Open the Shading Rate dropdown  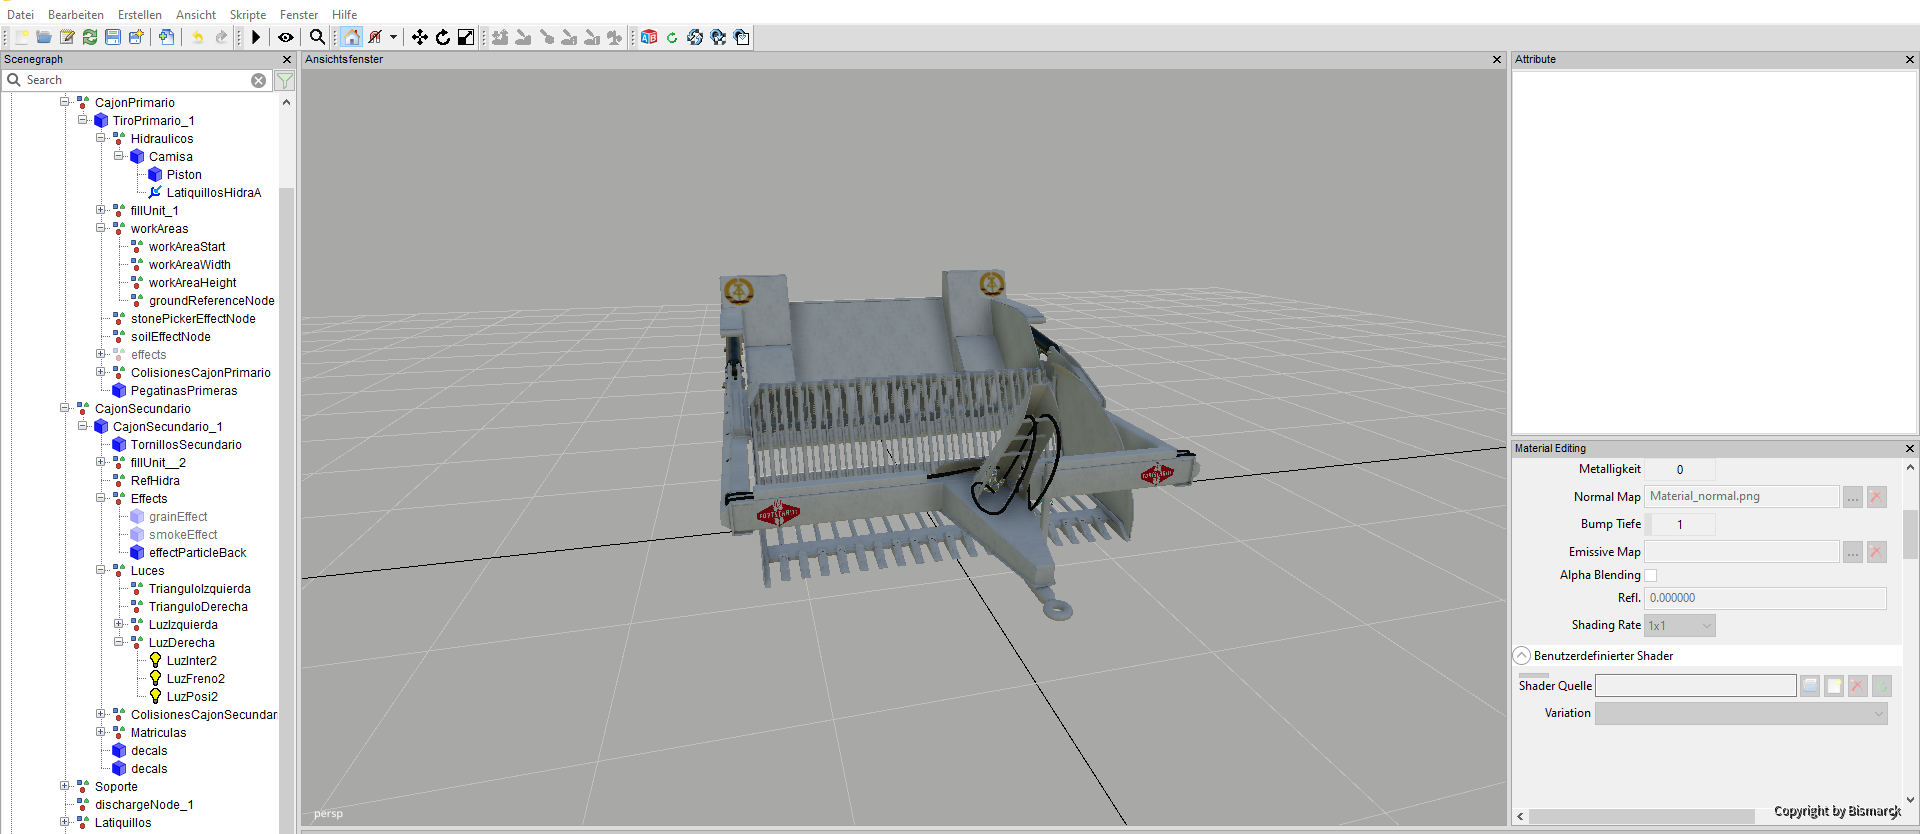[x=1680, y=626]
